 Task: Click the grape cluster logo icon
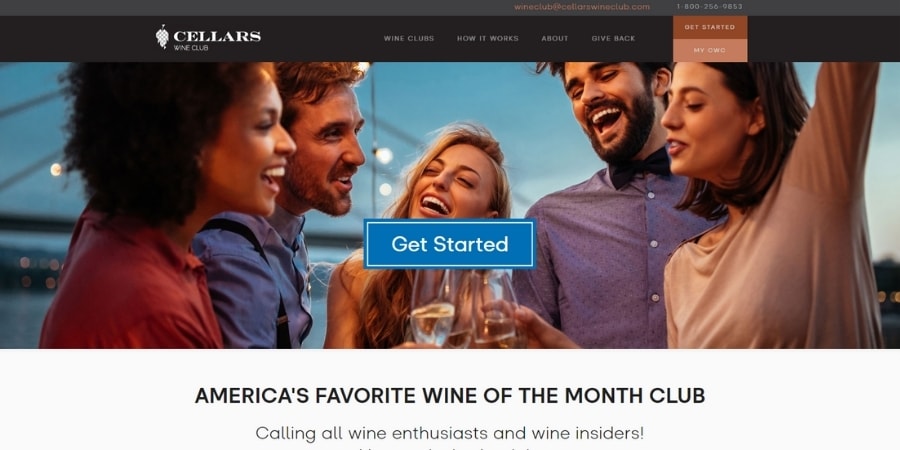[x=162, y=37]
